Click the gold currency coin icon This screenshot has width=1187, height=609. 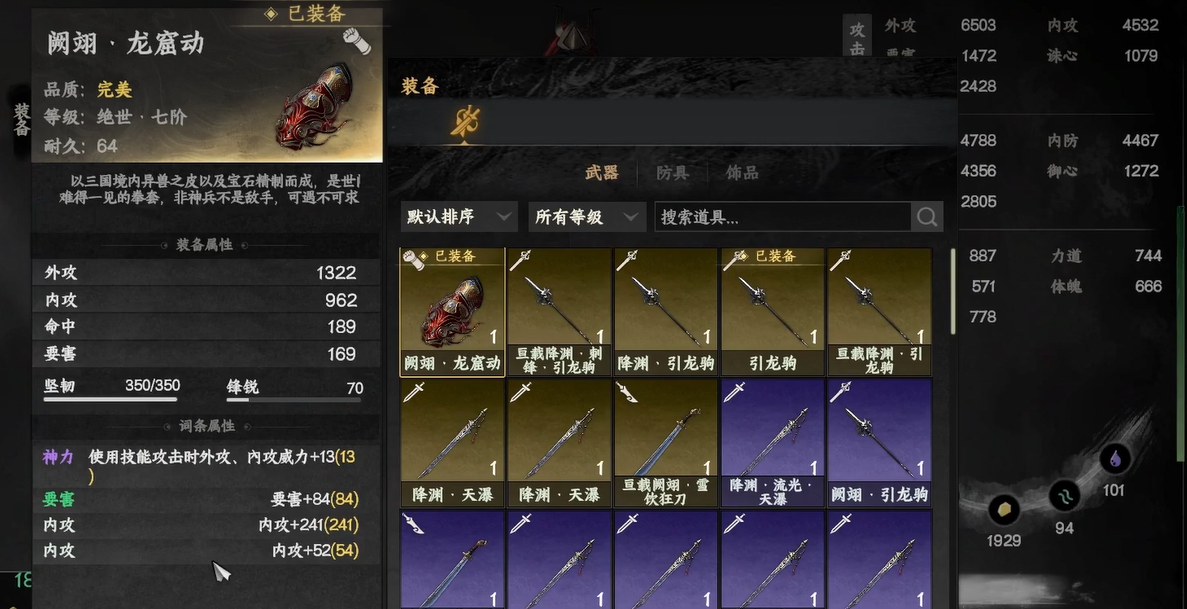coord(1004,510)
